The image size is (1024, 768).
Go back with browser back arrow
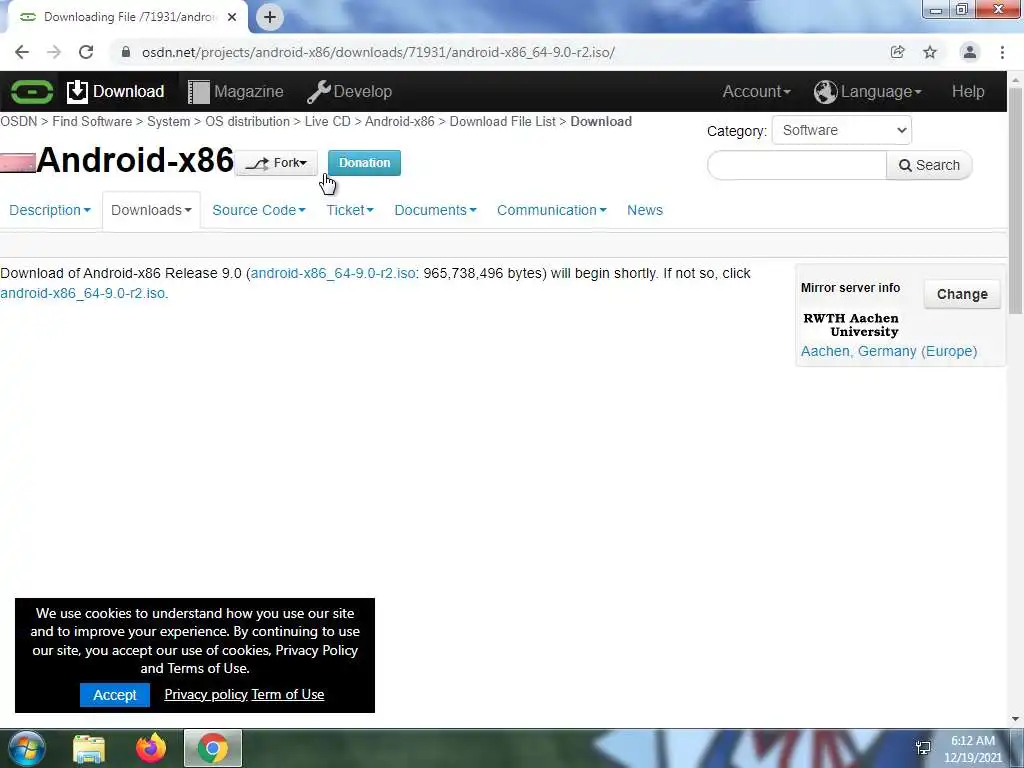[22, 52]
